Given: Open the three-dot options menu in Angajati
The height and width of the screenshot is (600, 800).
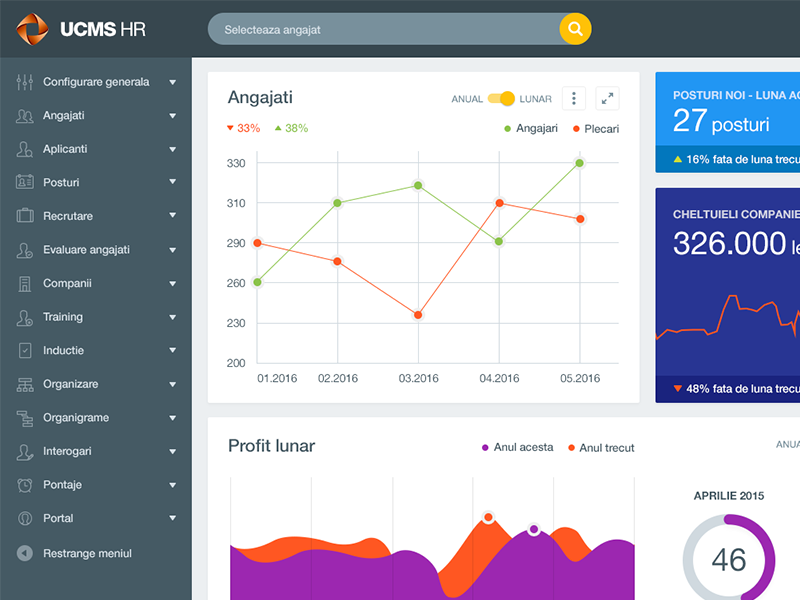Looking at the screenshot, I should [x=573, y=98].
